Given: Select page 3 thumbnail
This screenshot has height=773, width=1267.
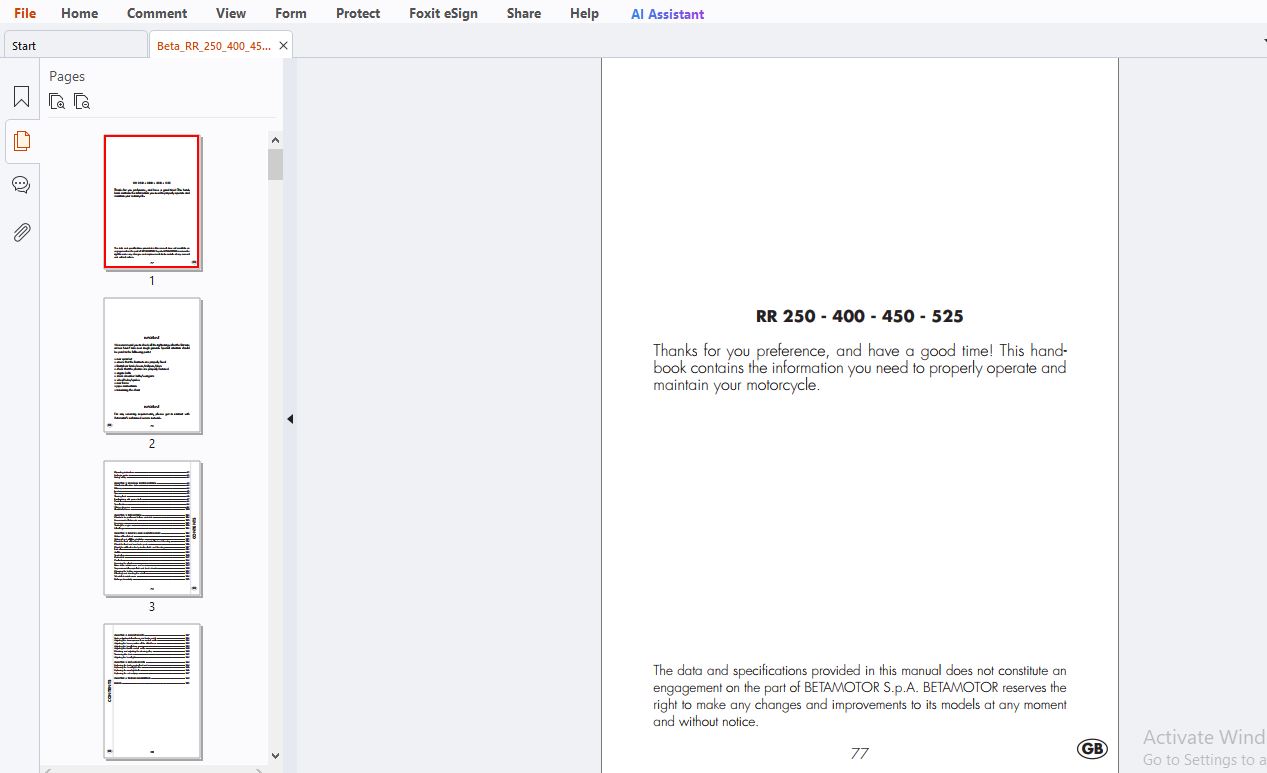Looking at the screenshot, I should (152, 528).
